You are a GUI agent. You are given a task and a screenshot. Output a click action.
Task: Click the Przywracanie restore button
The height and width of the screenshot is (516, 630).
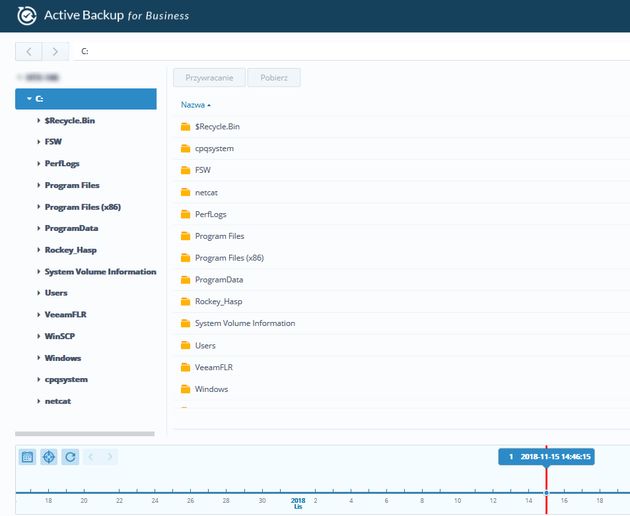pos(209,78)
